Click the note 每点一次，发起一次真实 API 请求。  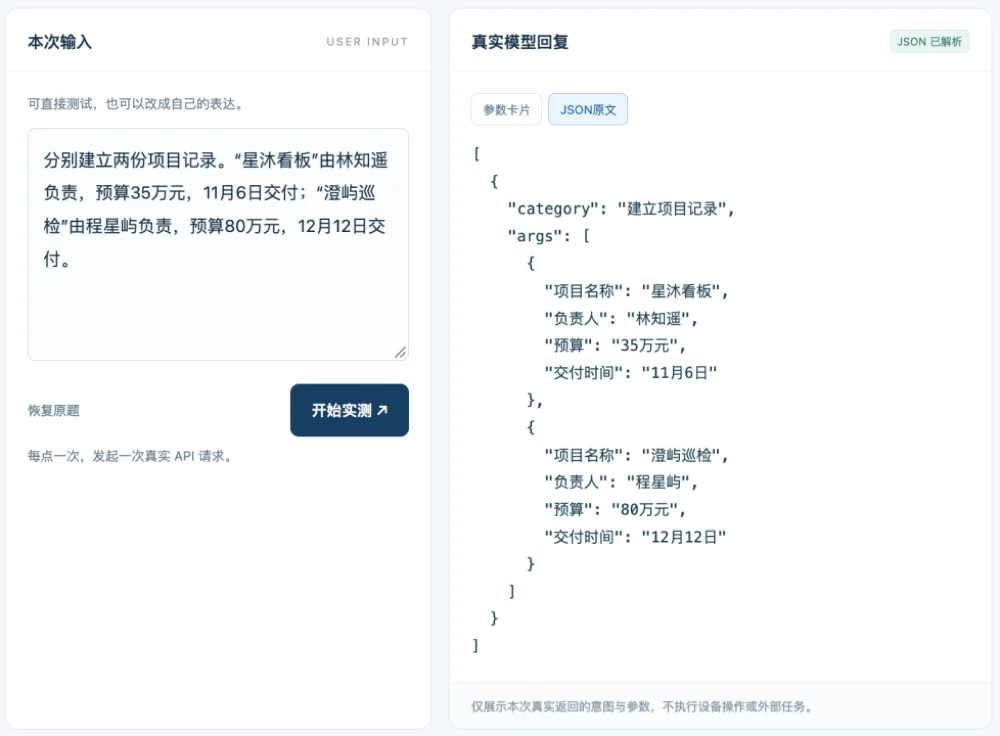point(132,456)
